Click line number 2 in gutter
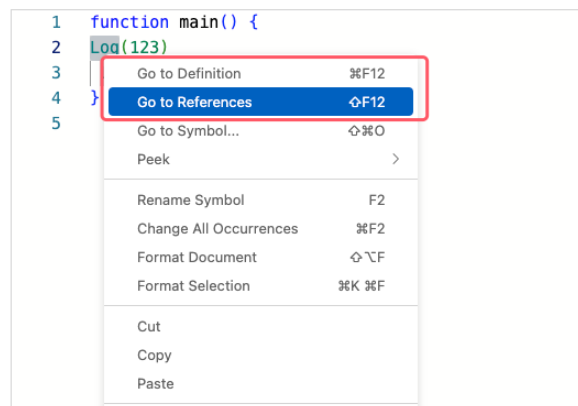 (56, 48)
